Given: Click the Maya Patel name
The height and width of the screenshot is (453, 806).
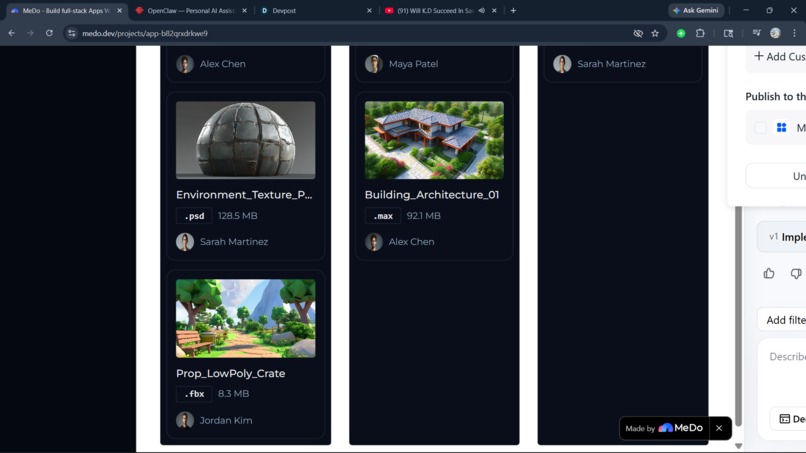Looking at the screenshot, I should [413, 64].
